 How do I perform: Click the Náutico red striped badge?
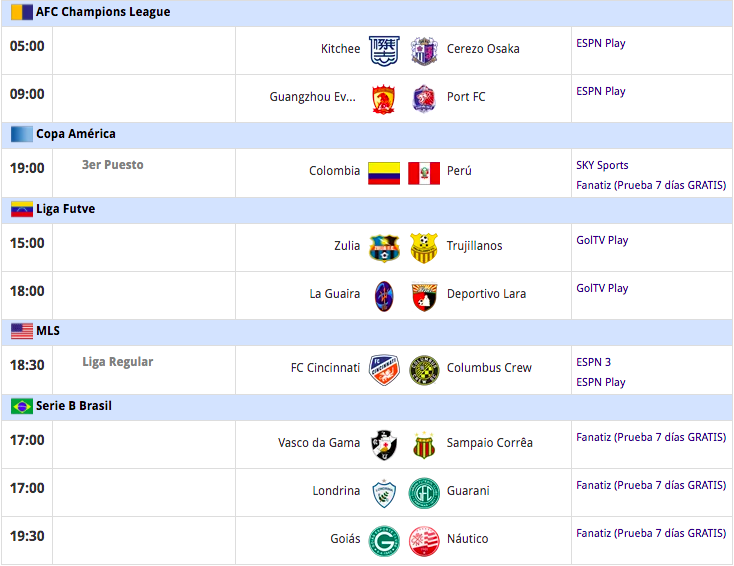(424, 541)
